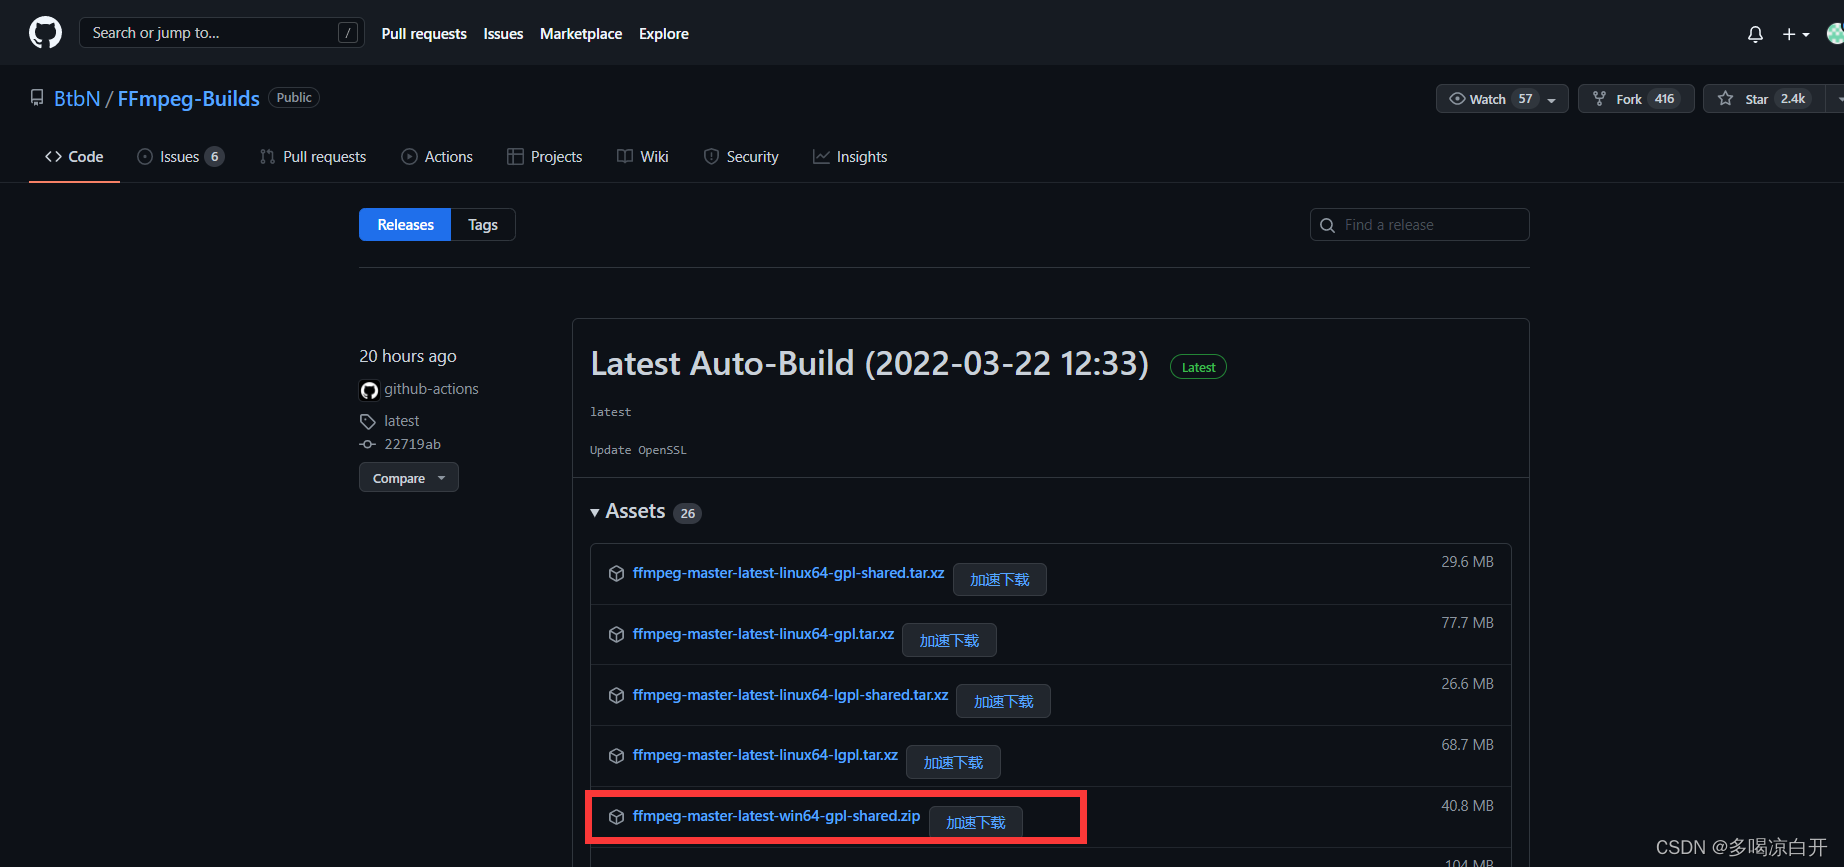Image resolution: width=1844 pixels, height=867 pixels.
Task: Open the GitHub home logo
Action: click(45, 33)
